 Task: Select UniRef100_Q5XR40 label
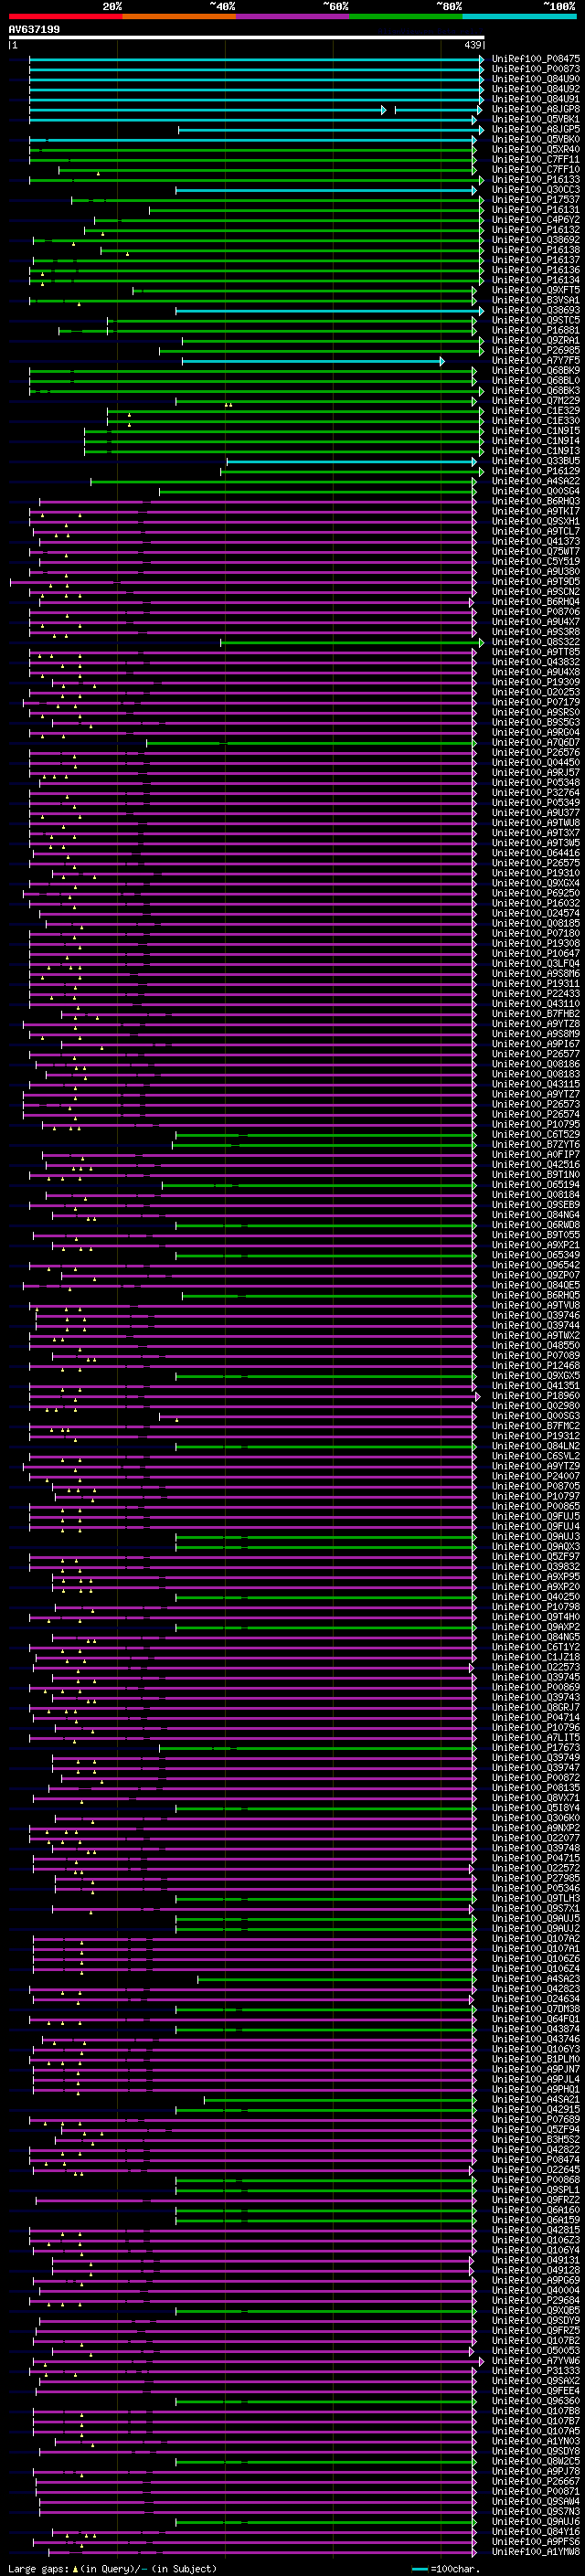(536, 149)
